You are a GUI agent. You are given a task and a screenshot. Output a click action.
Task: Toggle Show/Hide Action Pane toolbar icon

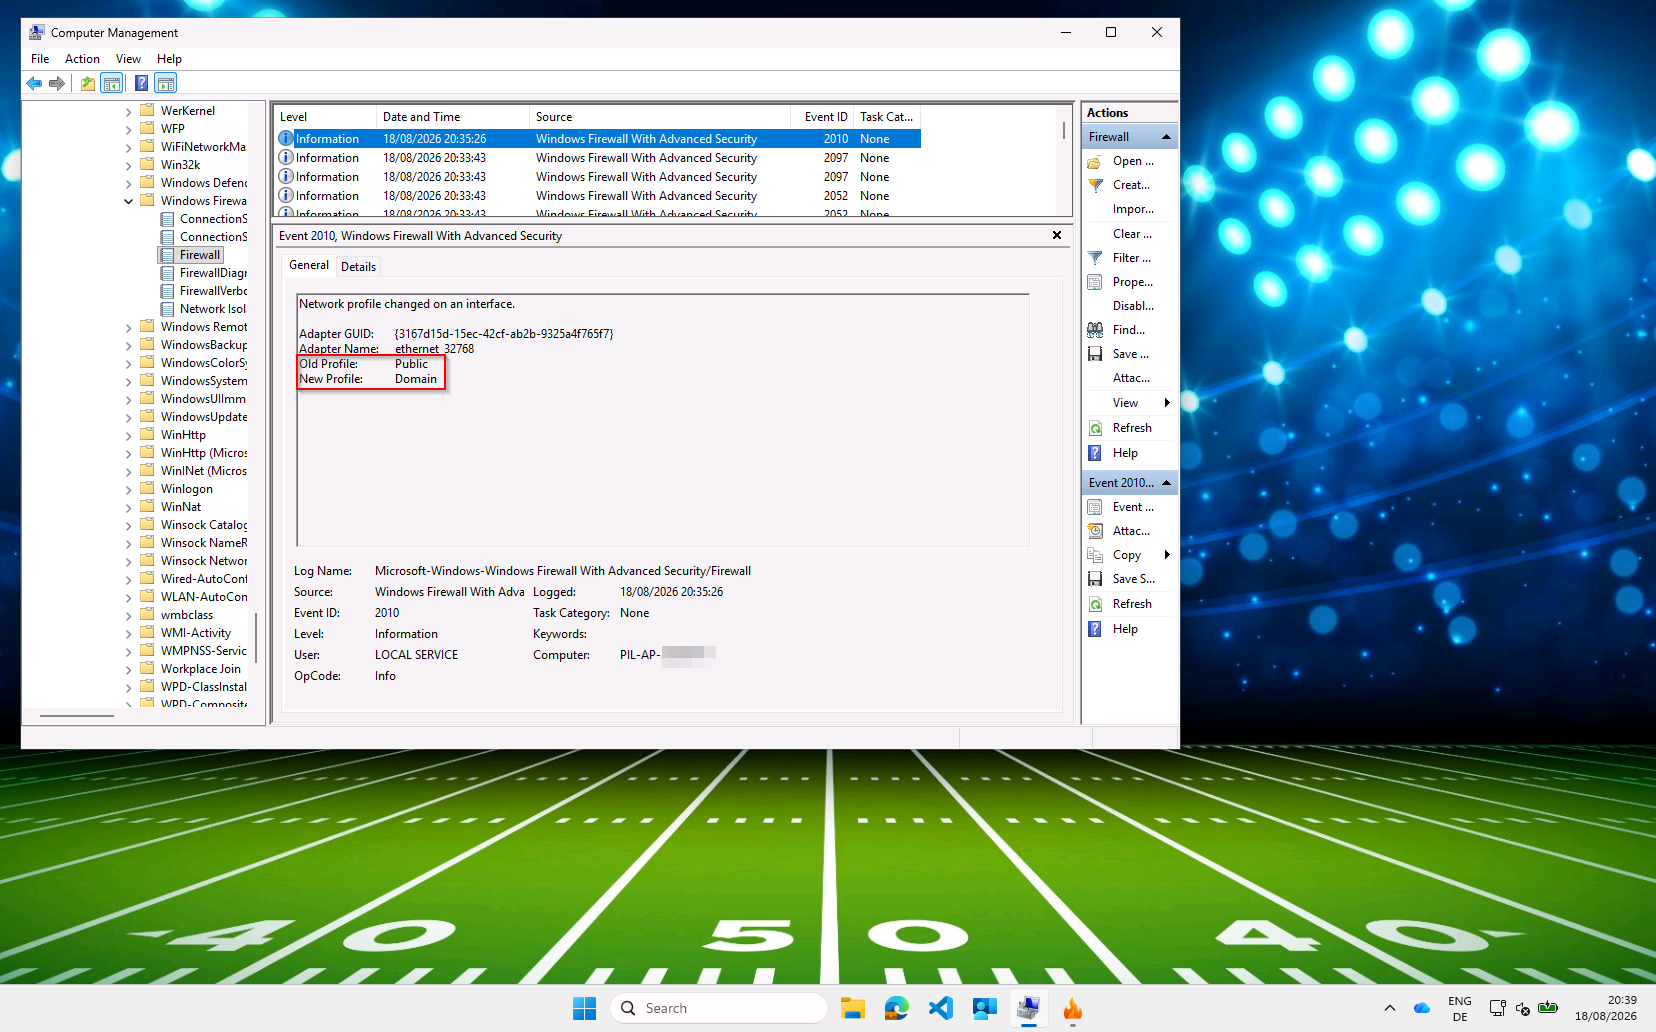coord(166,83)
